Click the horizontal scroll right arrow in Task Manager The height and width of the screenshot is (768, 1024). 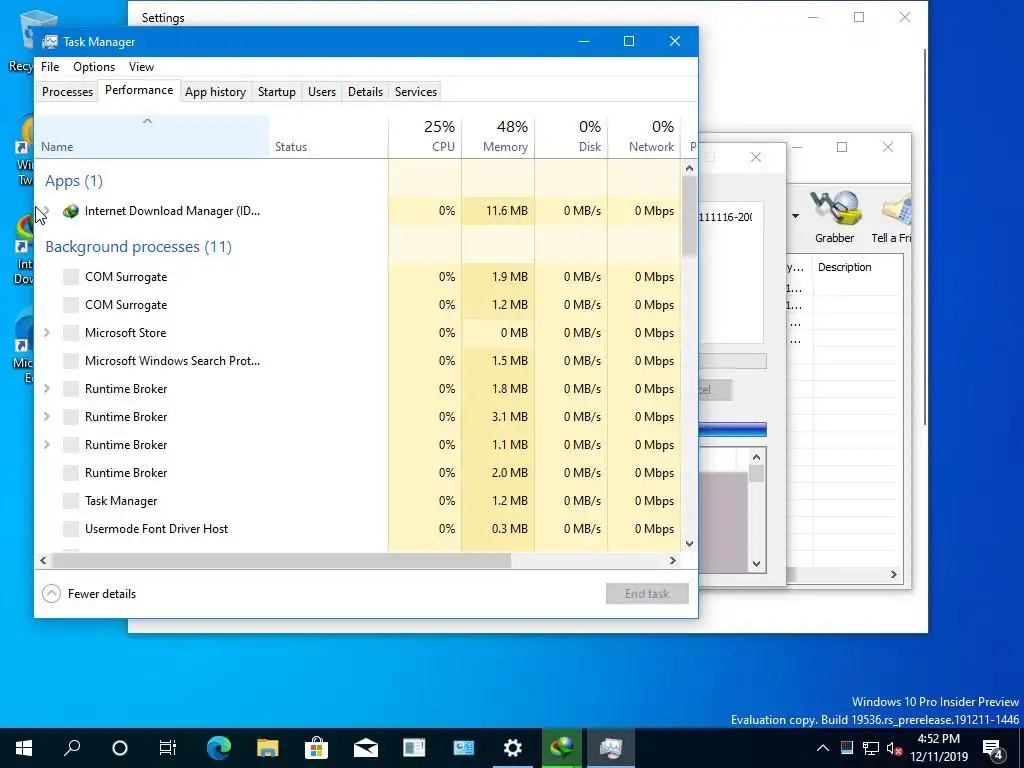click(x=673, y=560)
